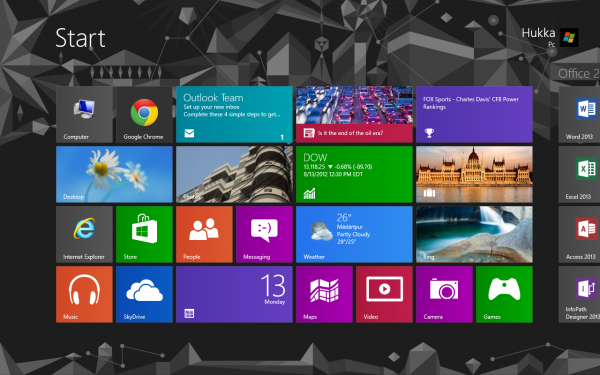The image size is (600, 375).
Task: Open the People tile
Action: coord(204,234)
